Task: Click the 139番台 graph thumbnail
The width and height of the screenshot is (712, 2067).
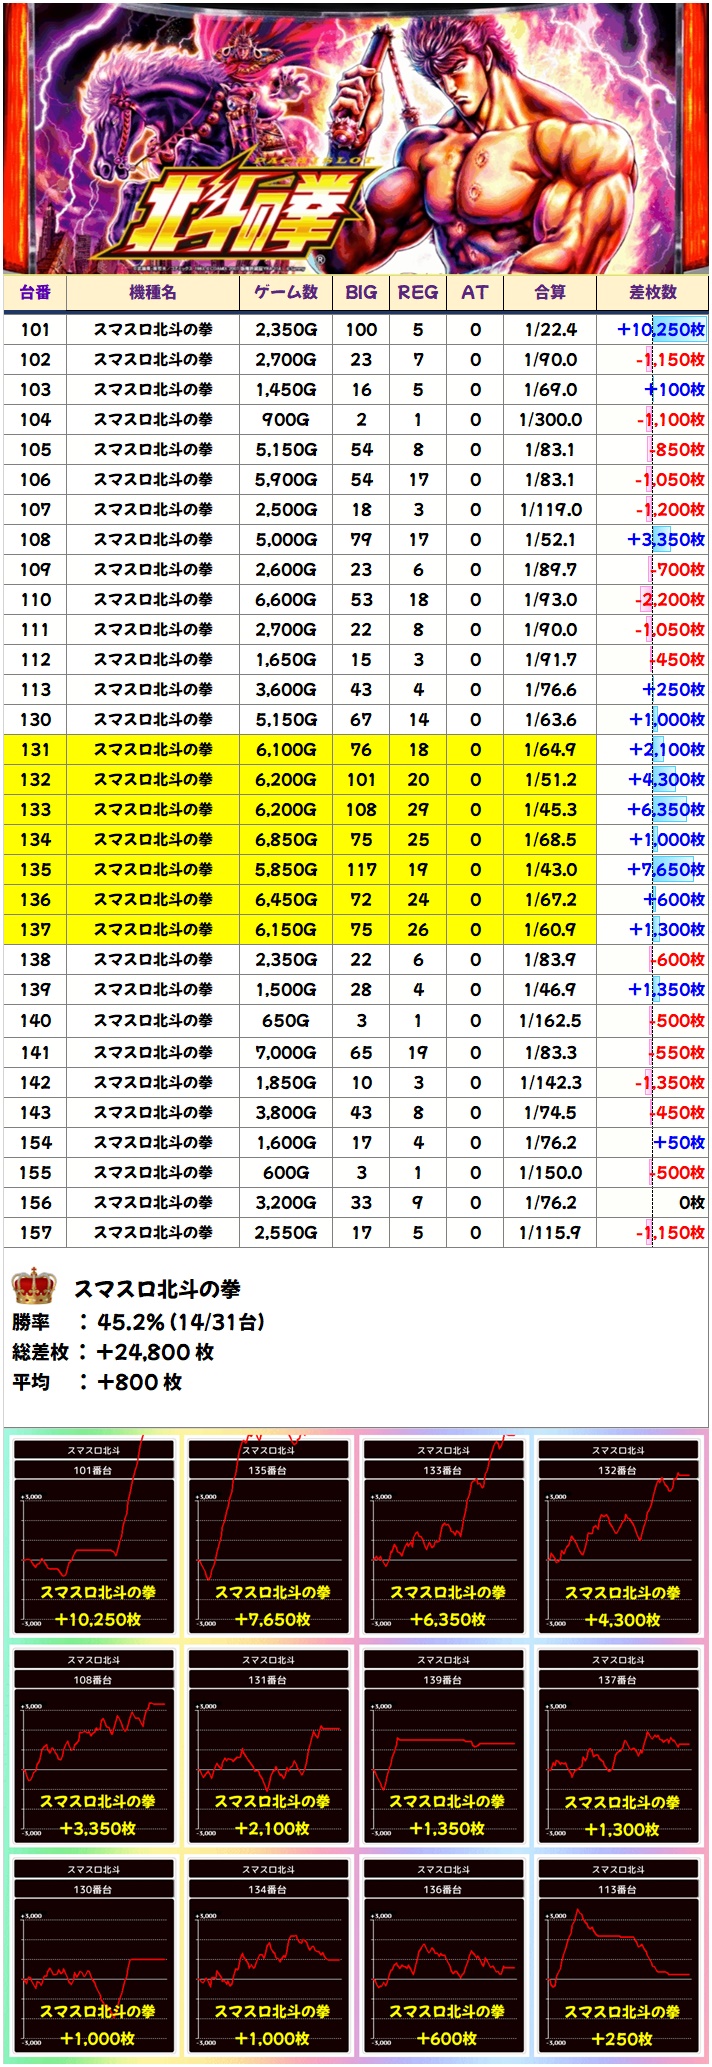Action: [444, 1745]
